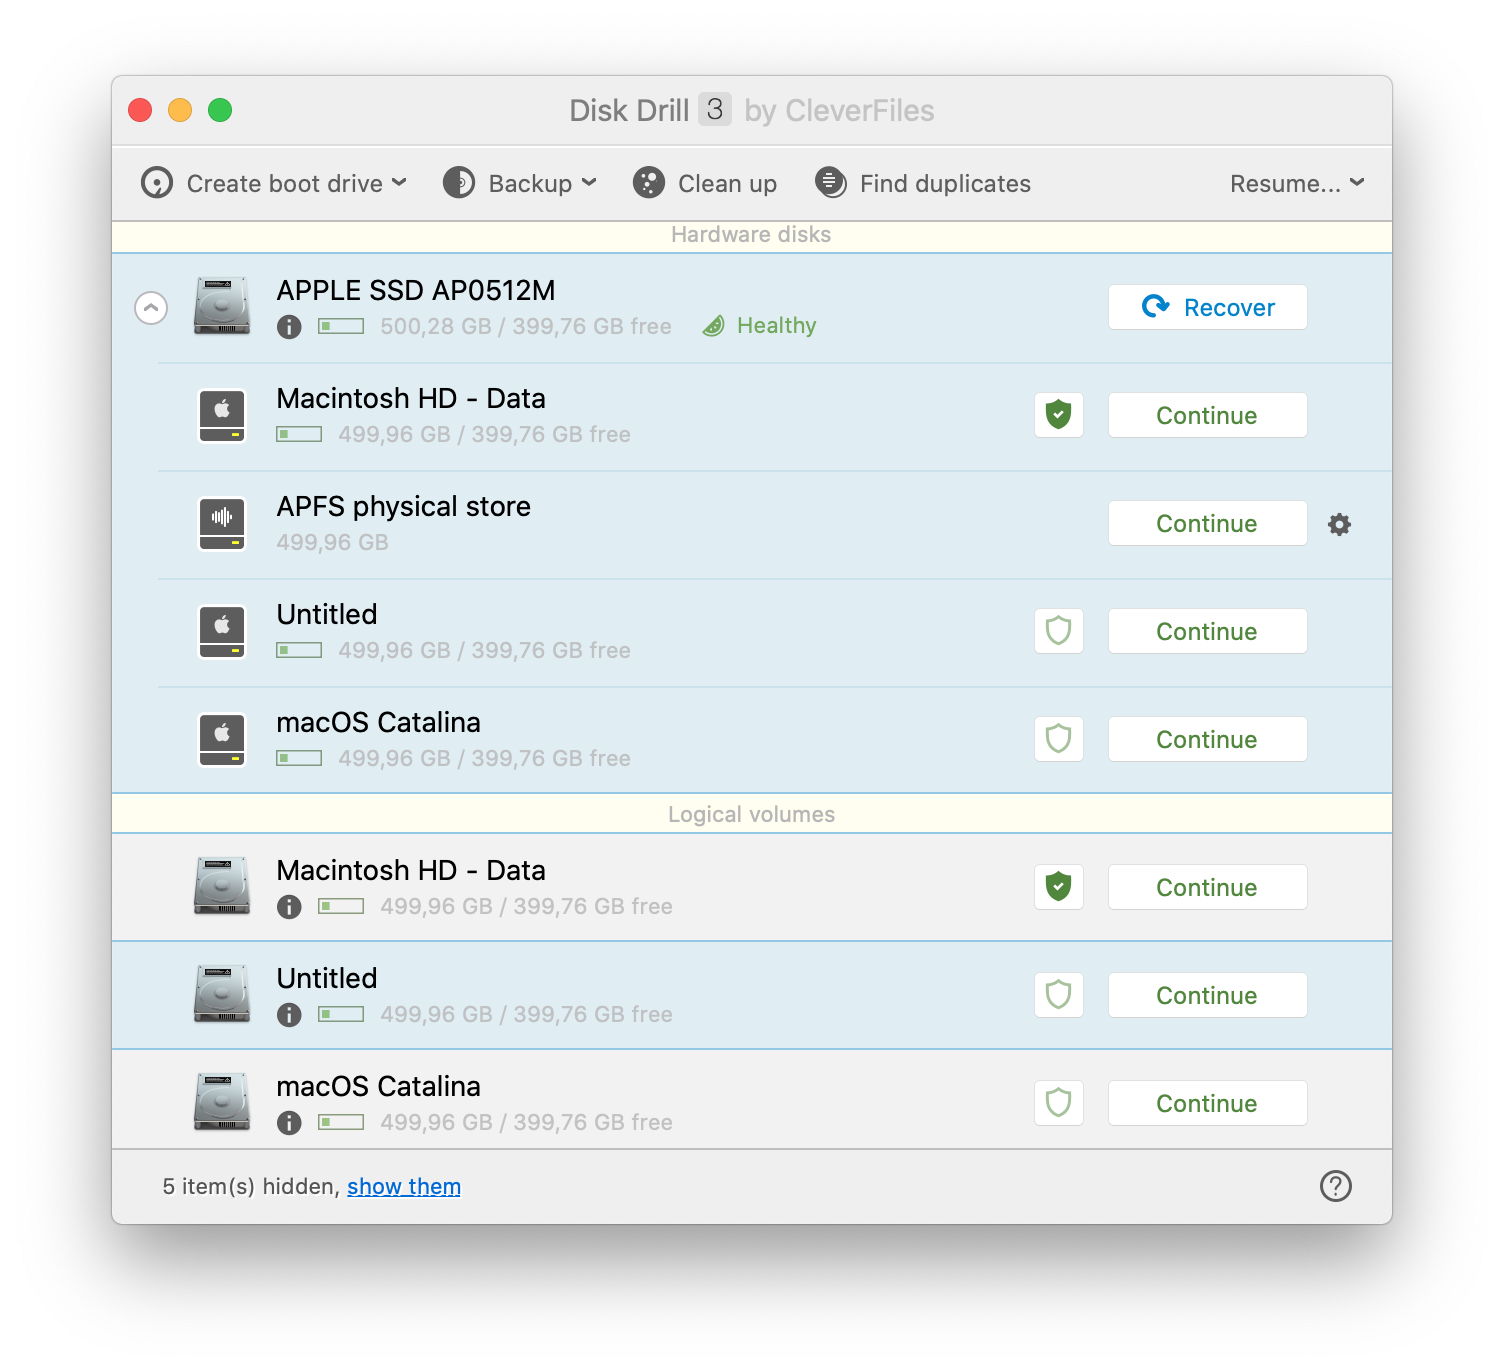Continue scan of Macintosh HD - Data logical volume
The width and height of the screenshot is (1504, 1372).
click(1207, 887)
